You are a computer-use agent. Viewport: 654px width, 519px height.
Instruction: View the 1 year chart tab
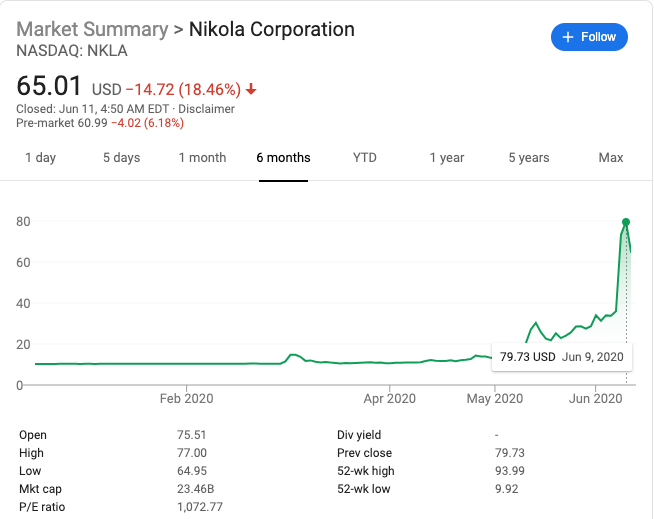coord(447,157)
